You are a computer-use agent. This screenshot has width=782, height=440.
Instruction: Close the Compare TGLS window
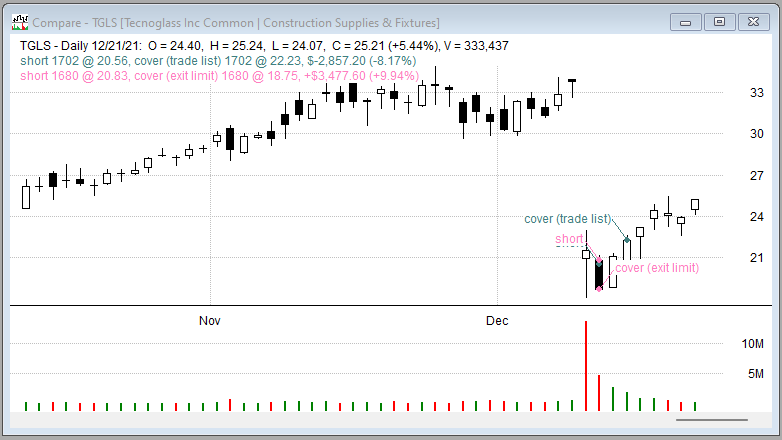click(752, 21)
